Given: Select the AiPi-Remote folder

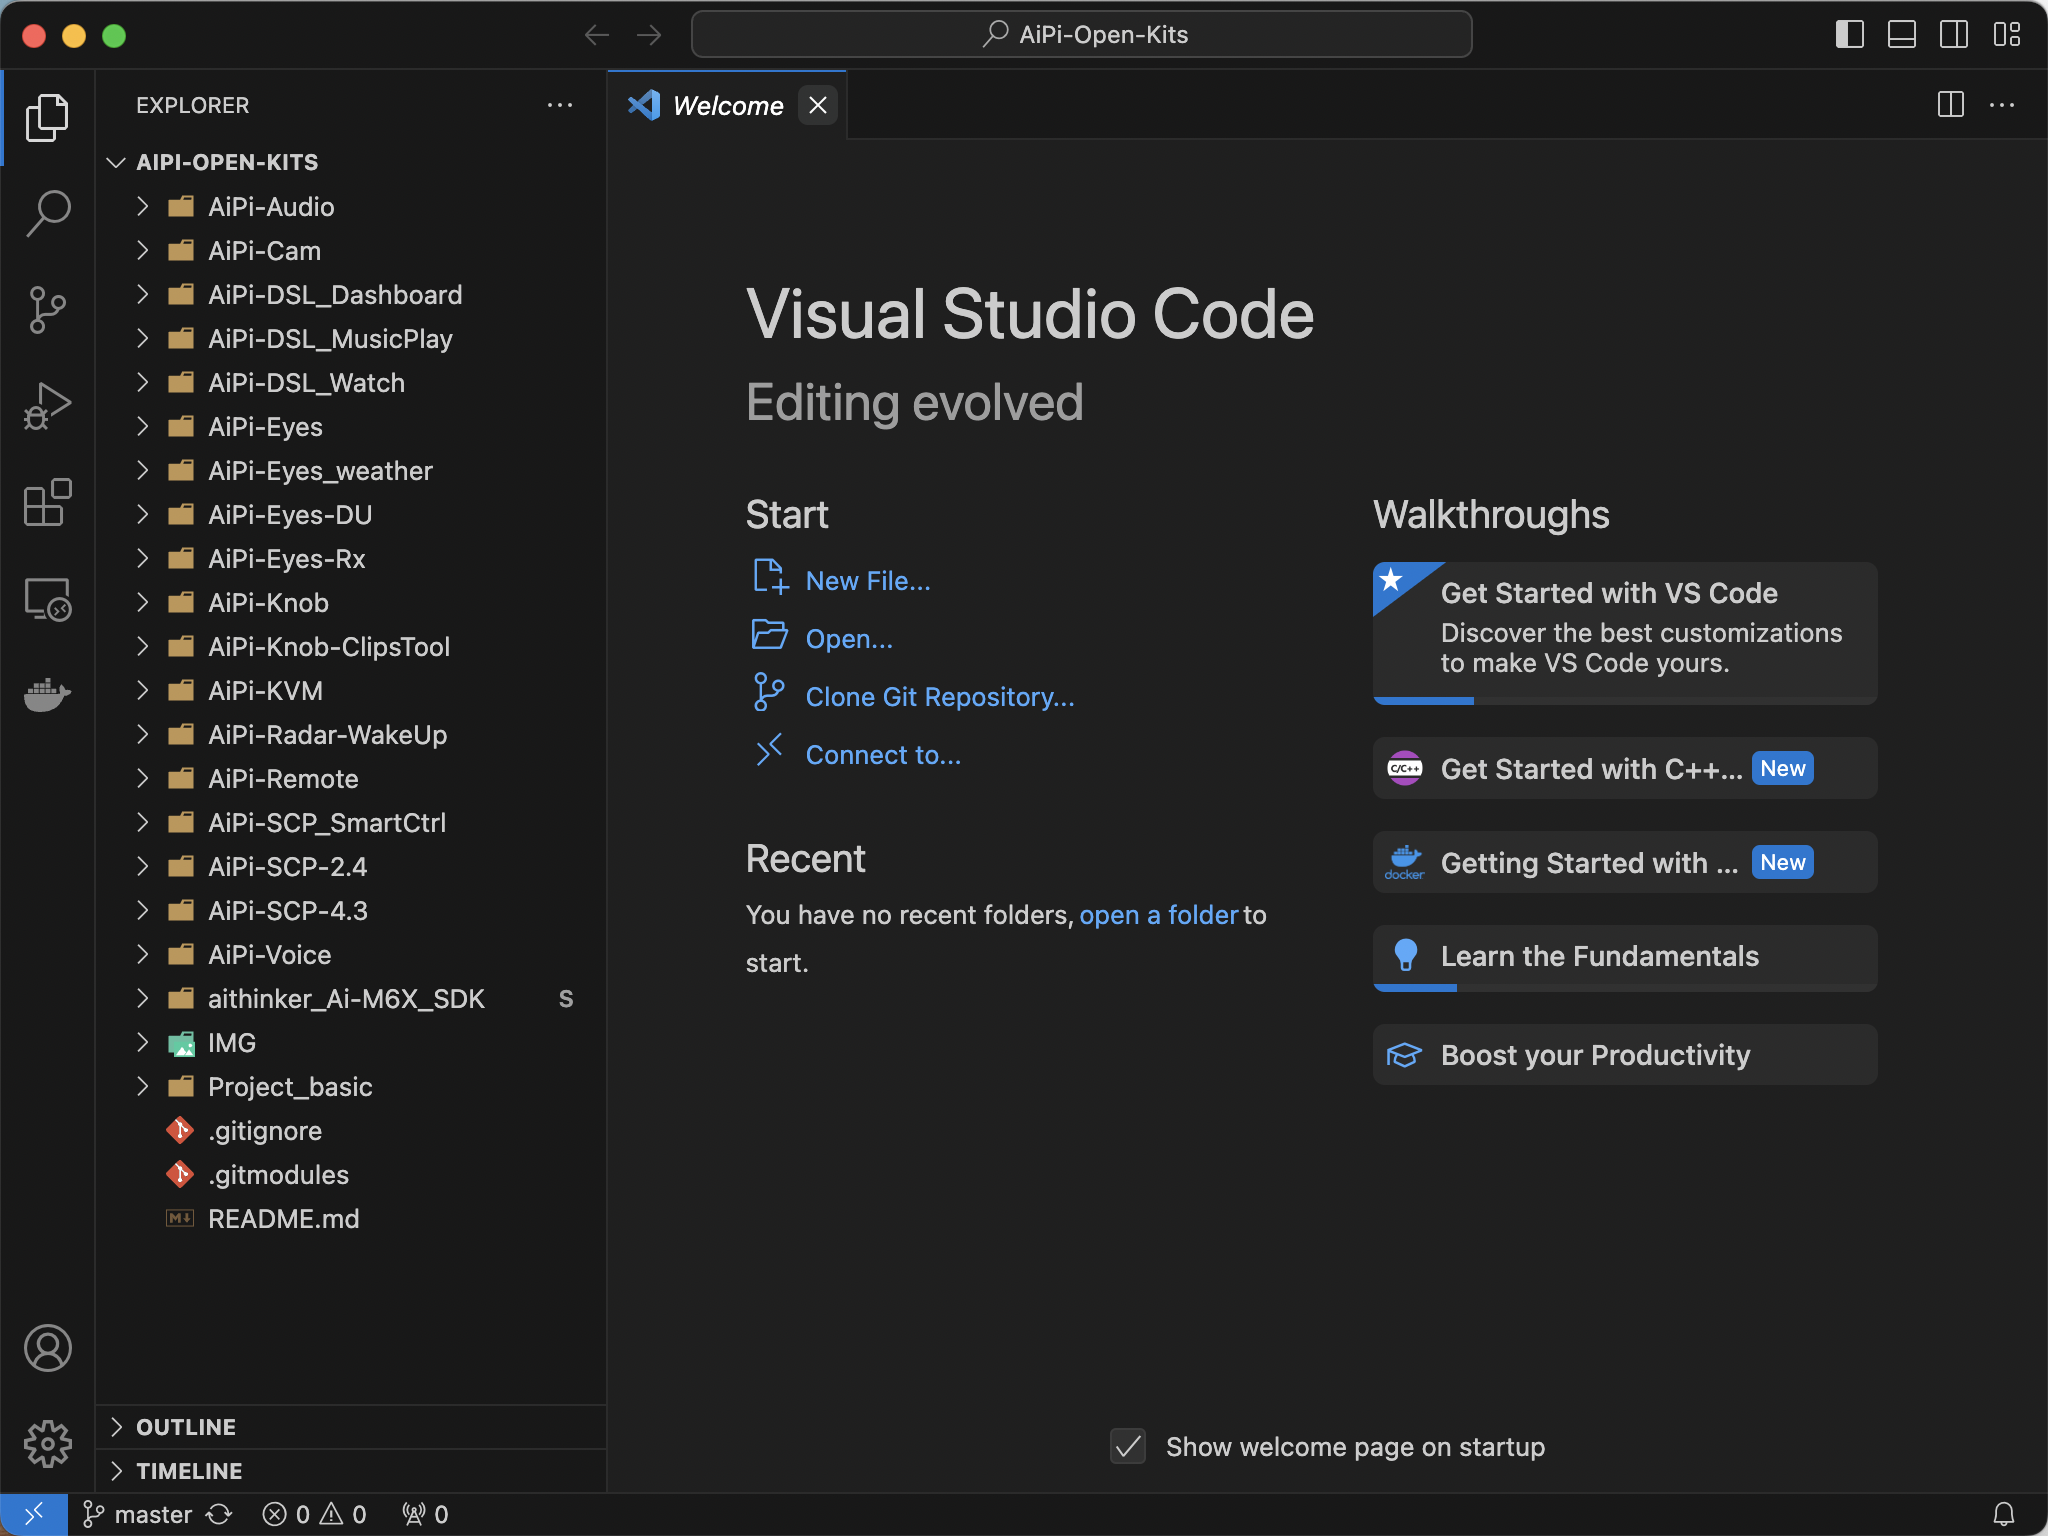Looking at the screenshot, I should coord(351,778).
